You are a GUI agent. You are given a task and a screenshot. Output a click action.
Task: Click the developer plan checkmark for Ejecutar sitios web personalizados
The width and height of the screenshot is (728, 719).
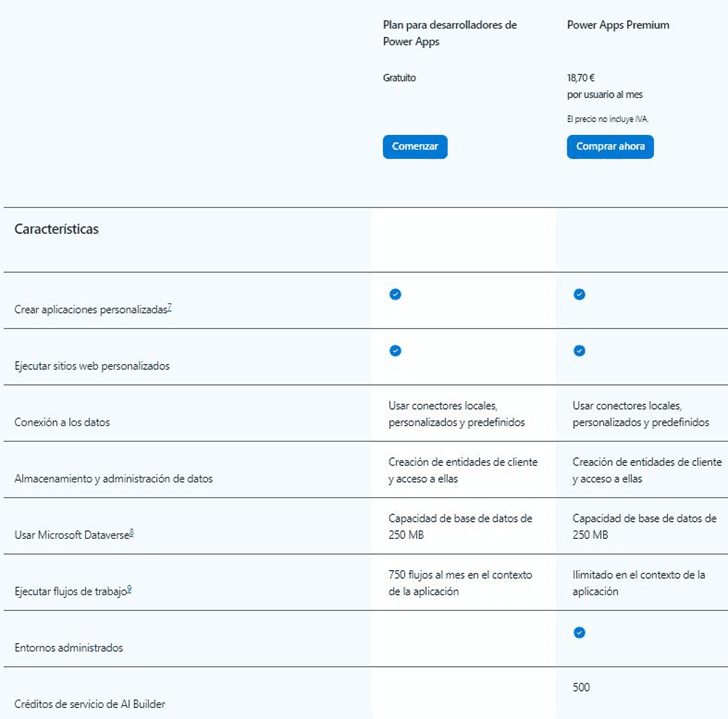coord(395,350)
